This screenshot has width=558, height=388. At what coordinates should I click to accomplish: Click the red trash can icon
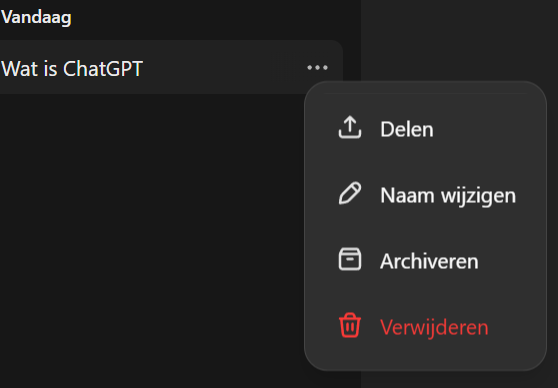pos(349,325)
